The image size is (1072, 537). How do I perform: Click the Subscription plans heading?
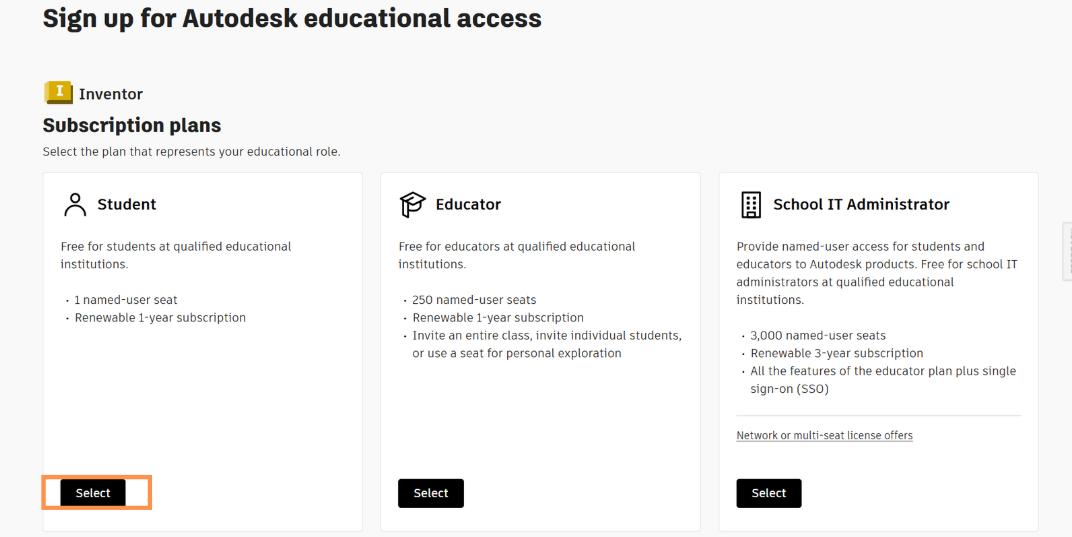pyautogui.click(x=131, y=125)
